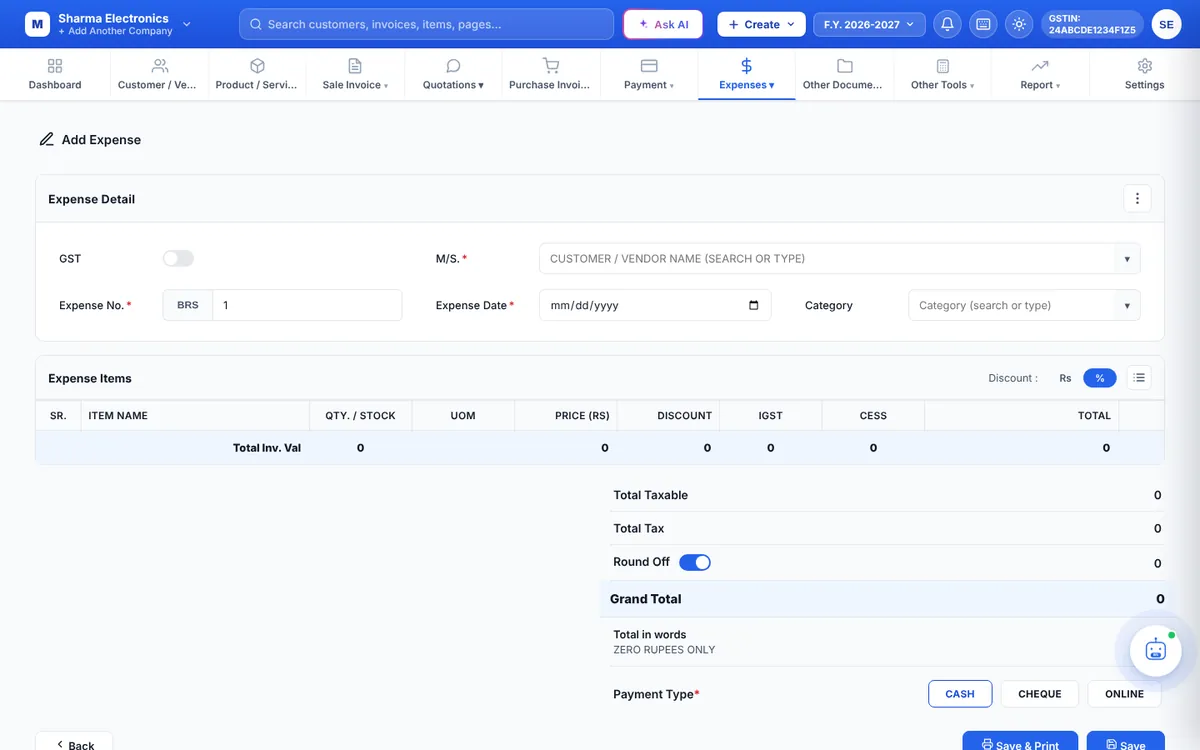Click the Category search field
This screenshot has height=750, width=1200.
[1011, 306]
